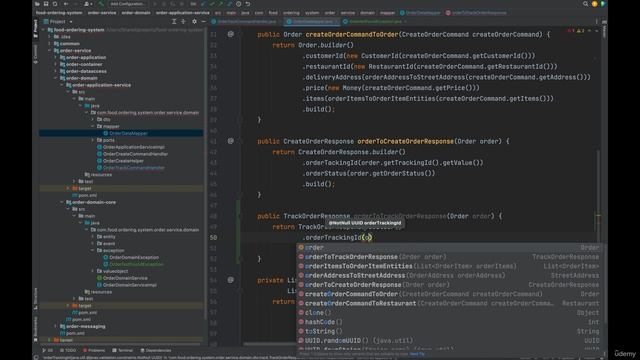
Task: Choose UUID.randomUUID() completion suggestion
Action: coord(450,340)
